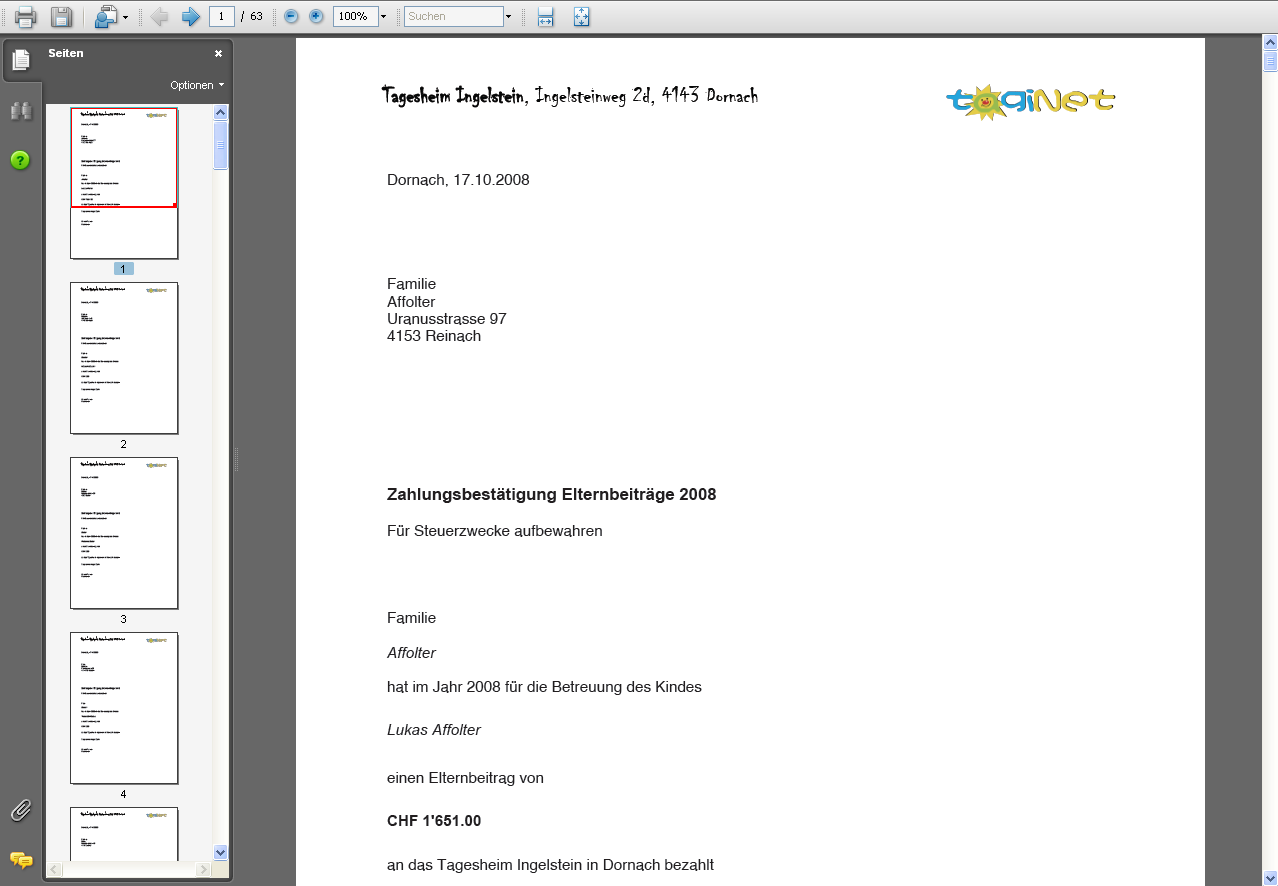Click the Print icon in toolbar
This screenshot has height=886, width=1278.
coord(25,16)
